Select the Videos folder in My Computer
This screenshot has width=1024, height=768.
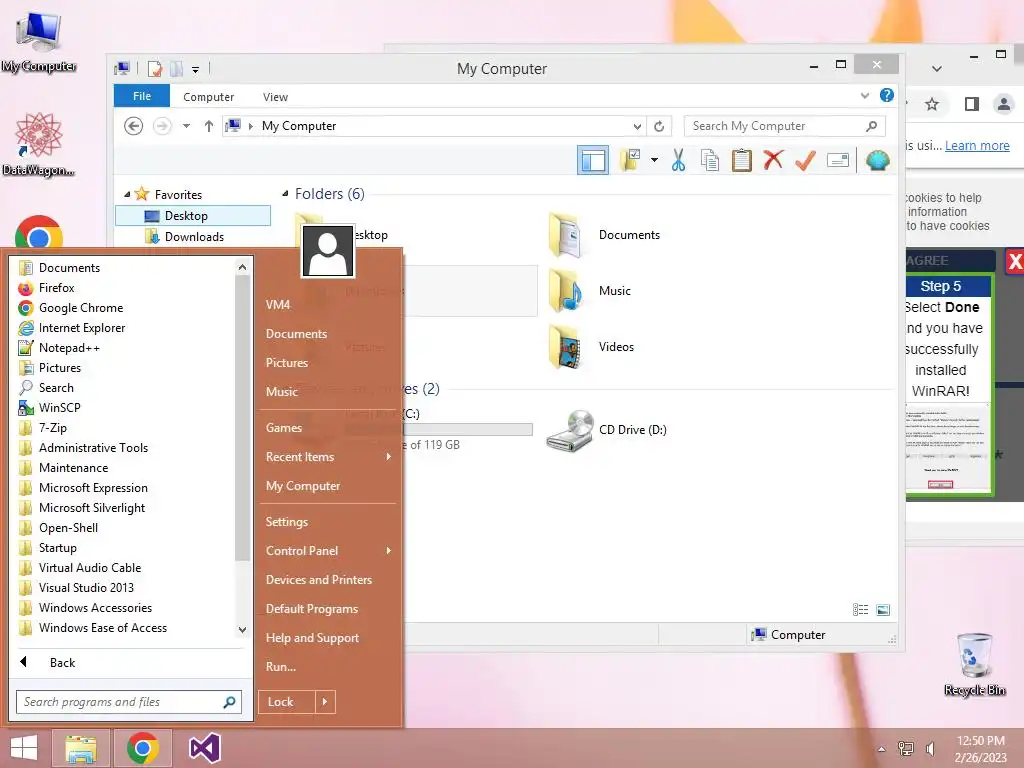click(x=592, y=347)
